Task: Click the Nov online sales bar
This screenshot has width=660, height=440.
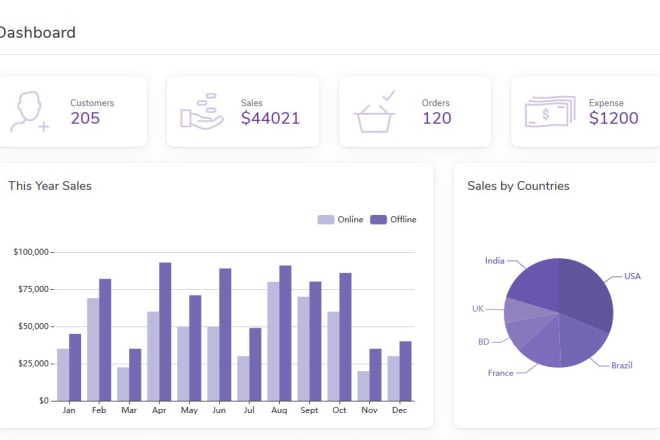Action: [364, 386]
